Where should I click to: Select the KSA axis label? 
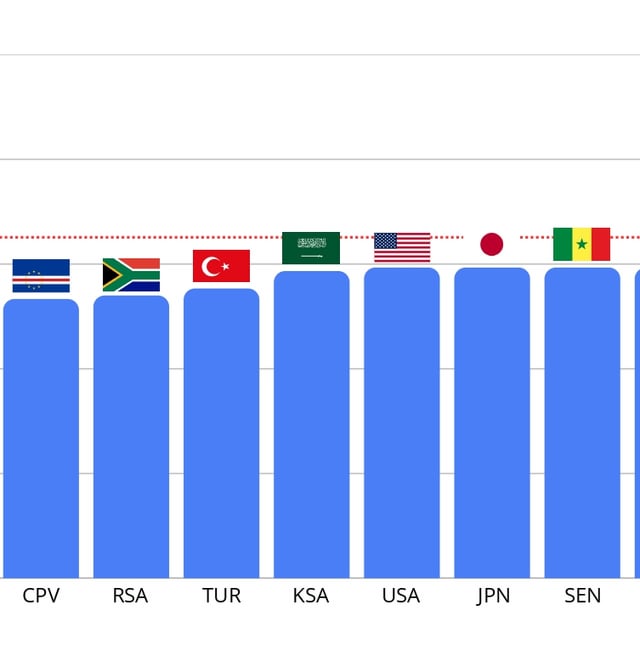tap(311, 596)
